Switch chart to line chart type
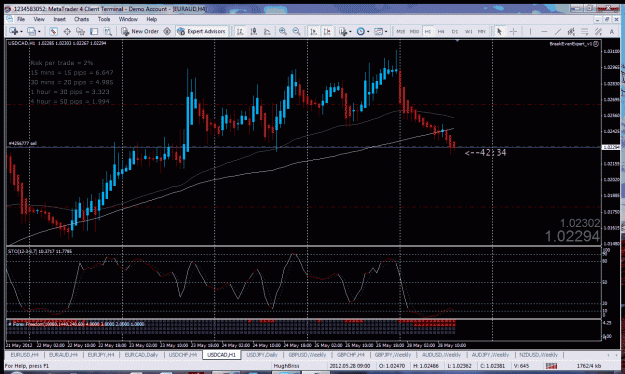 (267, 31)
